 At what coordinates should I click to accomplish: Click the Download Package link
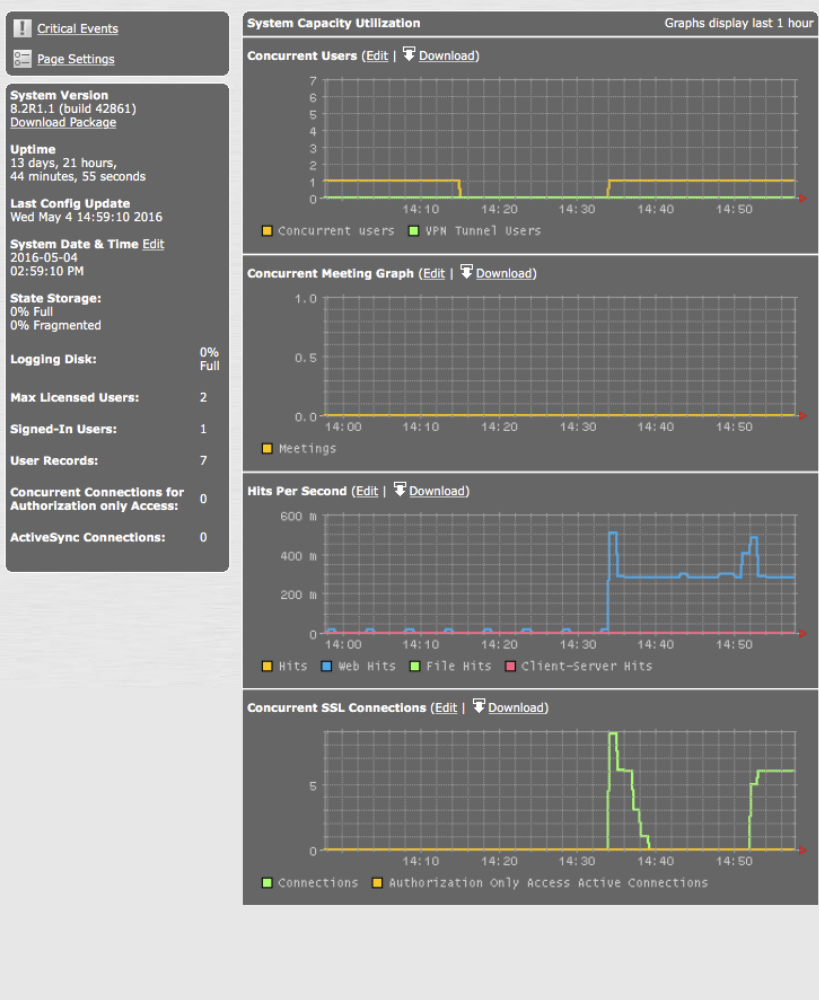[x=63, y=123]
